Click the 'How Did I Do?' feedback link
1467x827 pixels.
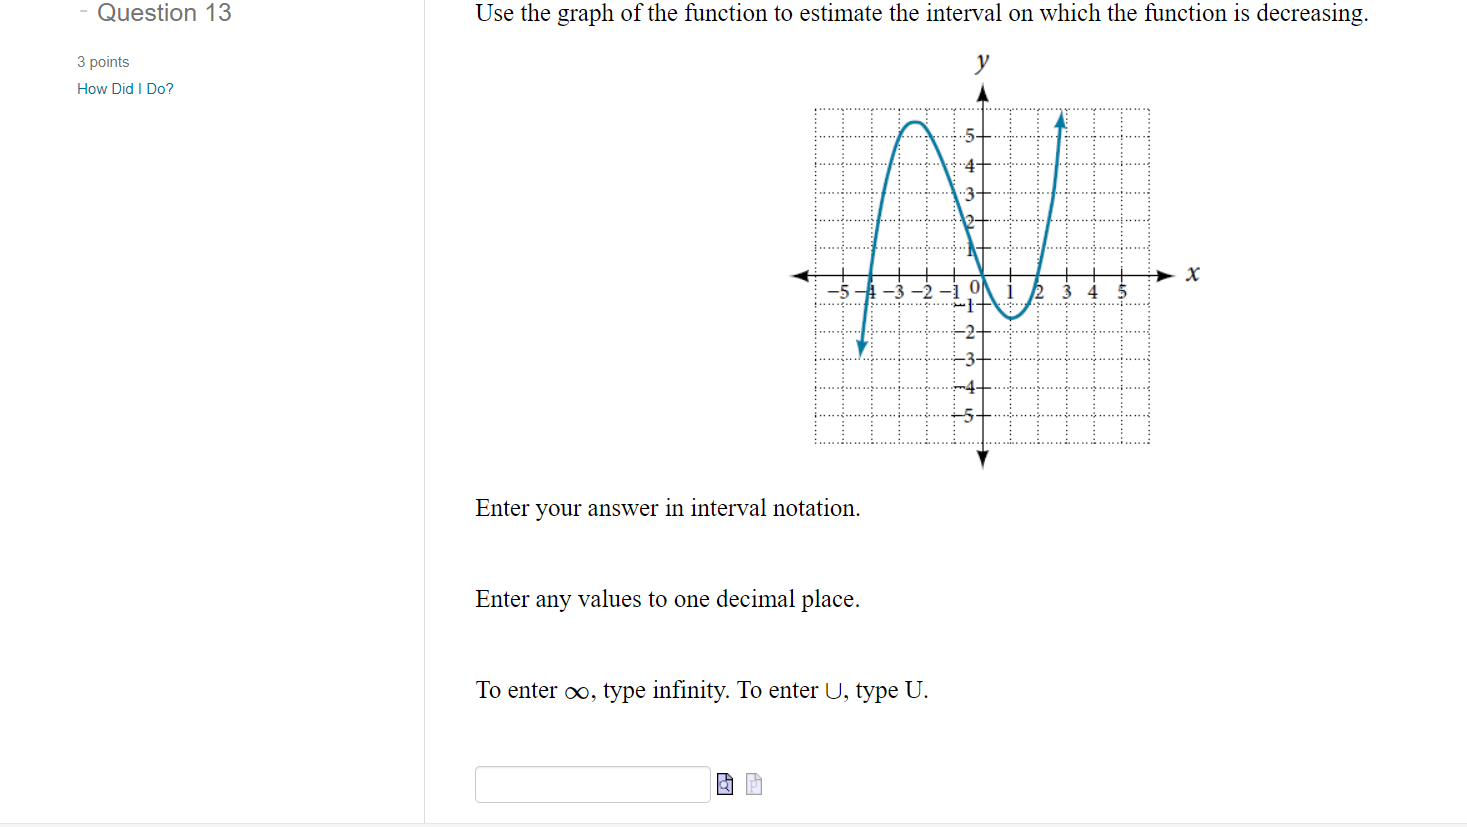[125, 88]
